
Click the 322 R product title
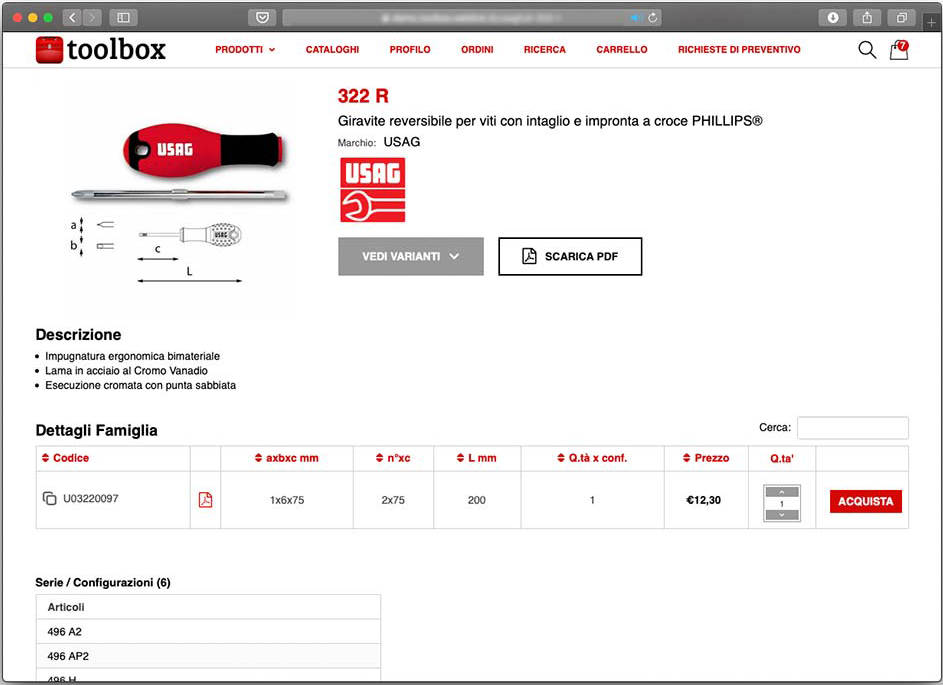pos(363,96)
